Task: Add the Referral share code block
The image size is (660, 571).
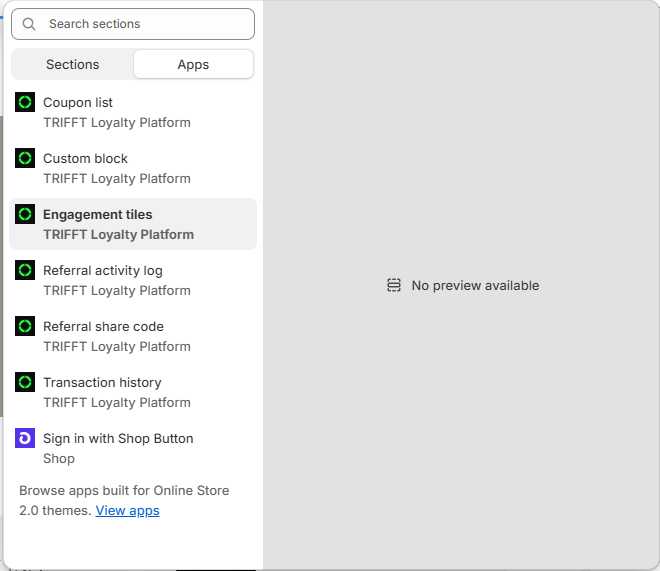Action: point(133,336)
